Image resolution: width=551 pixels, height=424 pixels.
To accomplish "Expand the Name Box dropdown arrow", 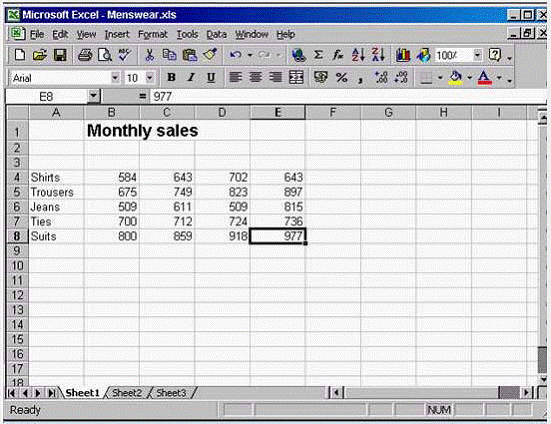I will pos(93,96).
